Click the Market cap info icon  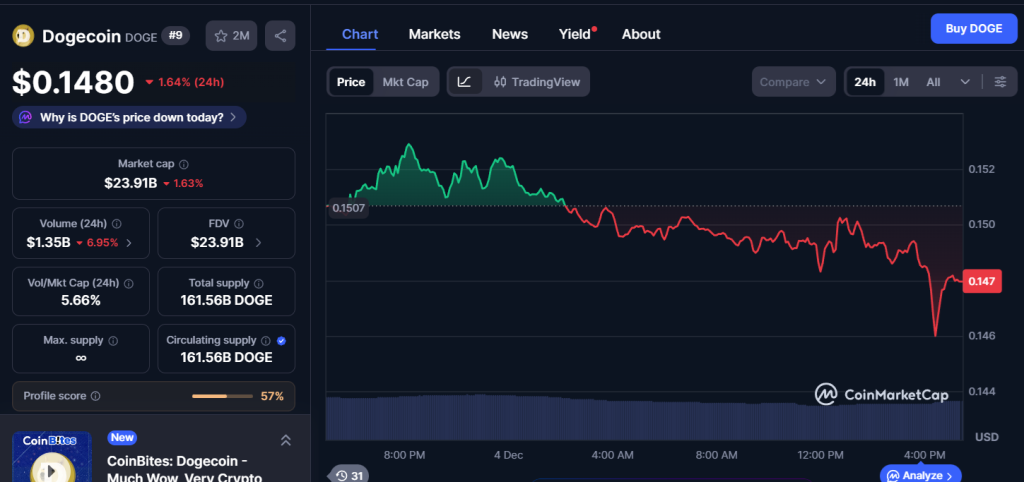(184, 164)
